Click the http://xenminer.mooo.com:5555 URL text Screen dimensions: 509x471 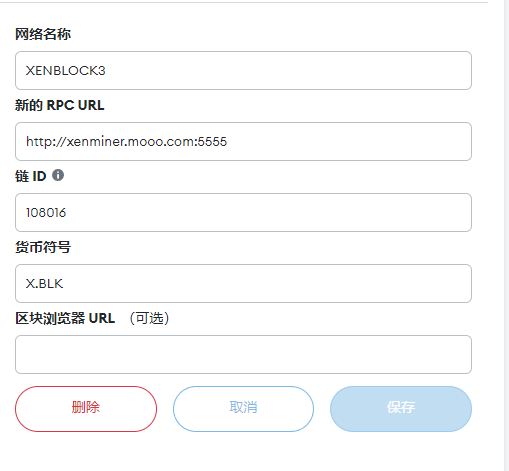click(x=126, y=142)
